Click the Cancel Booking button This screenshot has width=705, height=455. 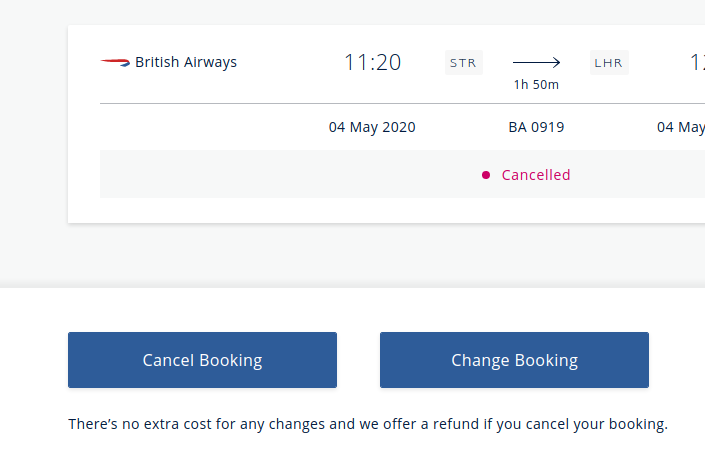tap(202, 360)
